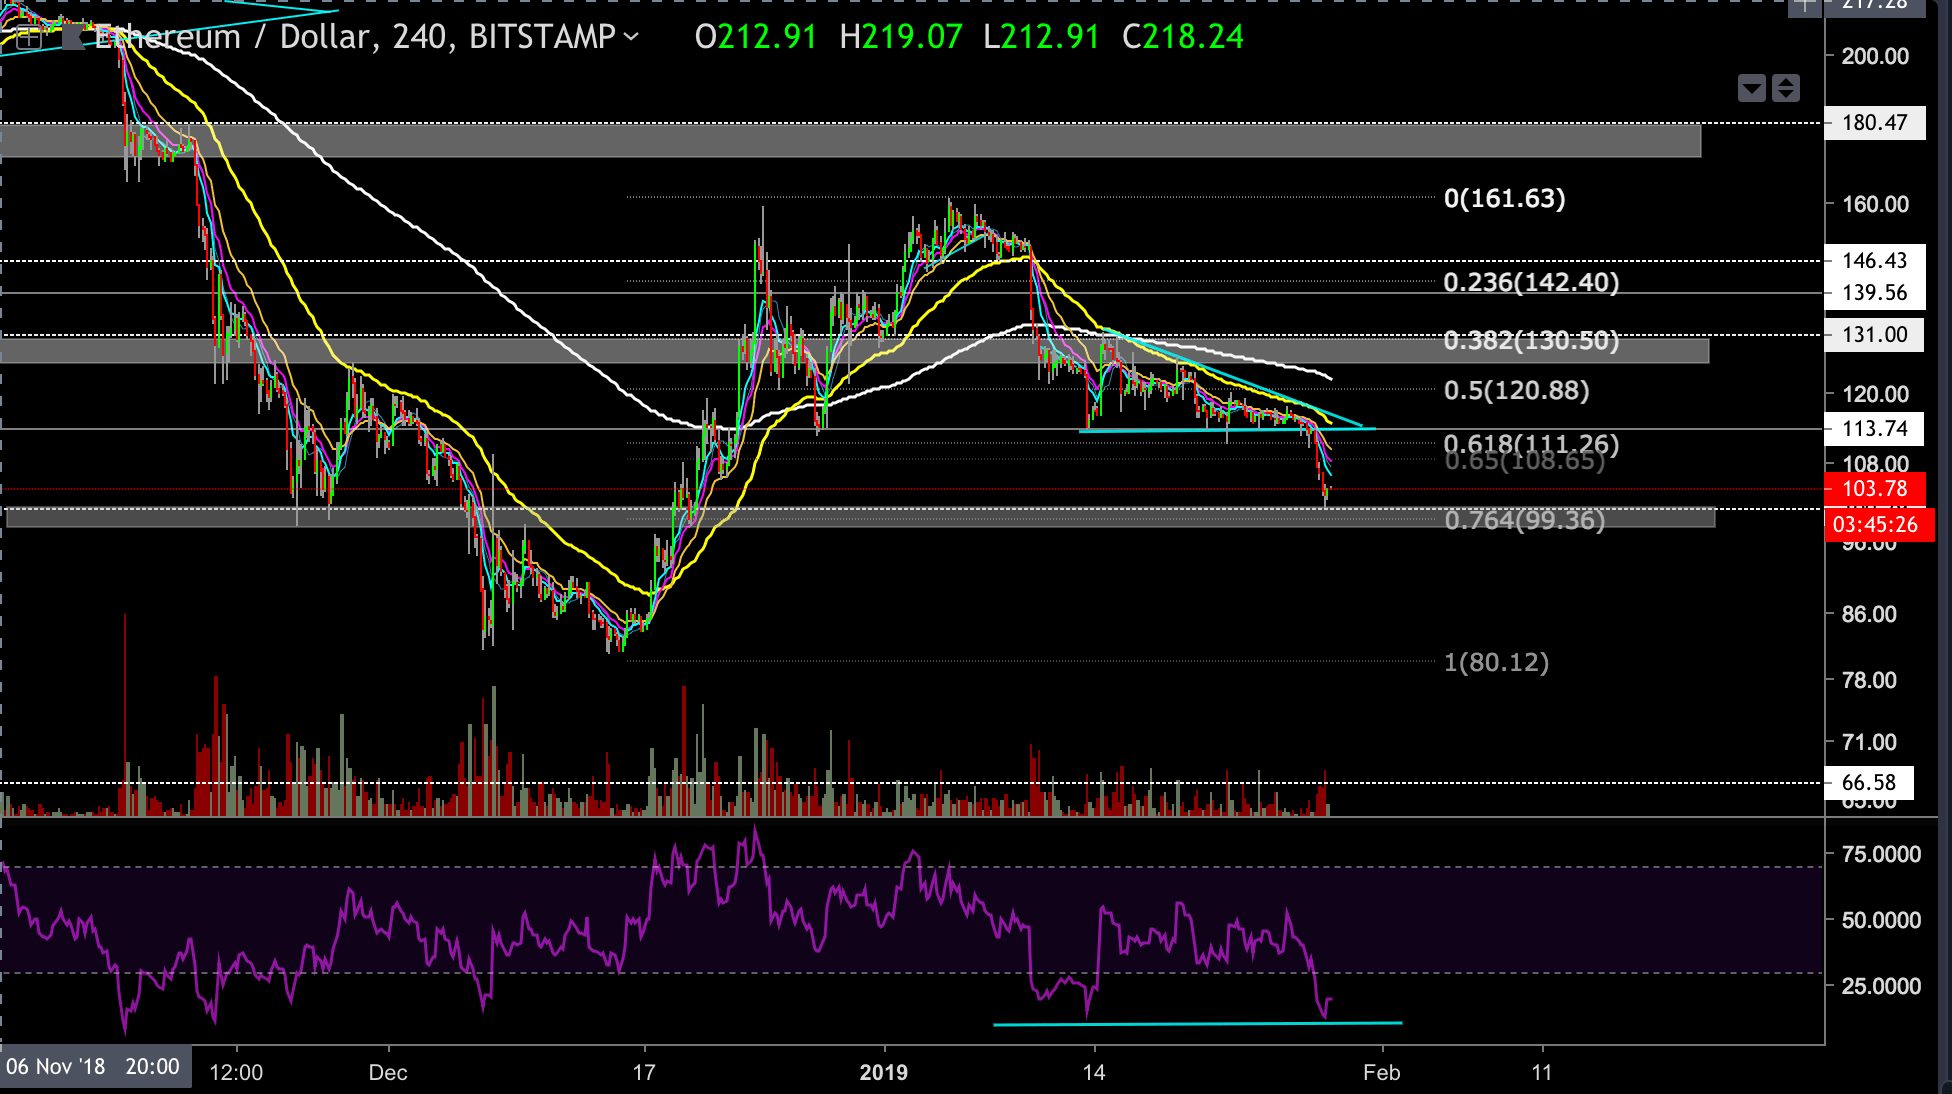Click the 200.00 price scale tick

pyautogui.click(x=1875, y=56)
